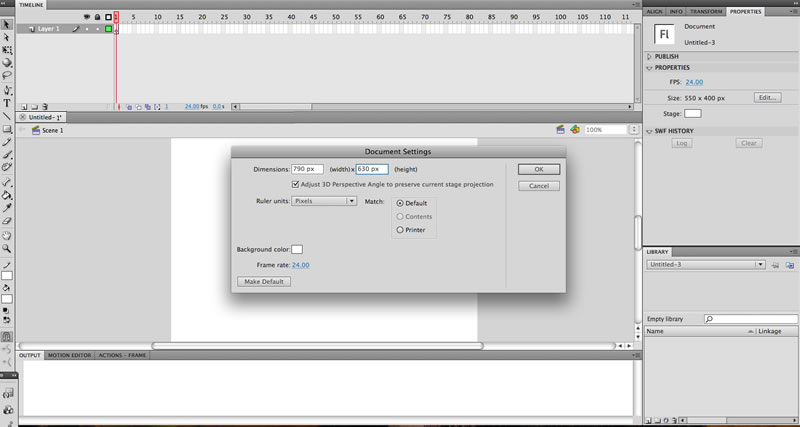
Task: Expand the PUBLISH section
Action: click(649, 57)
